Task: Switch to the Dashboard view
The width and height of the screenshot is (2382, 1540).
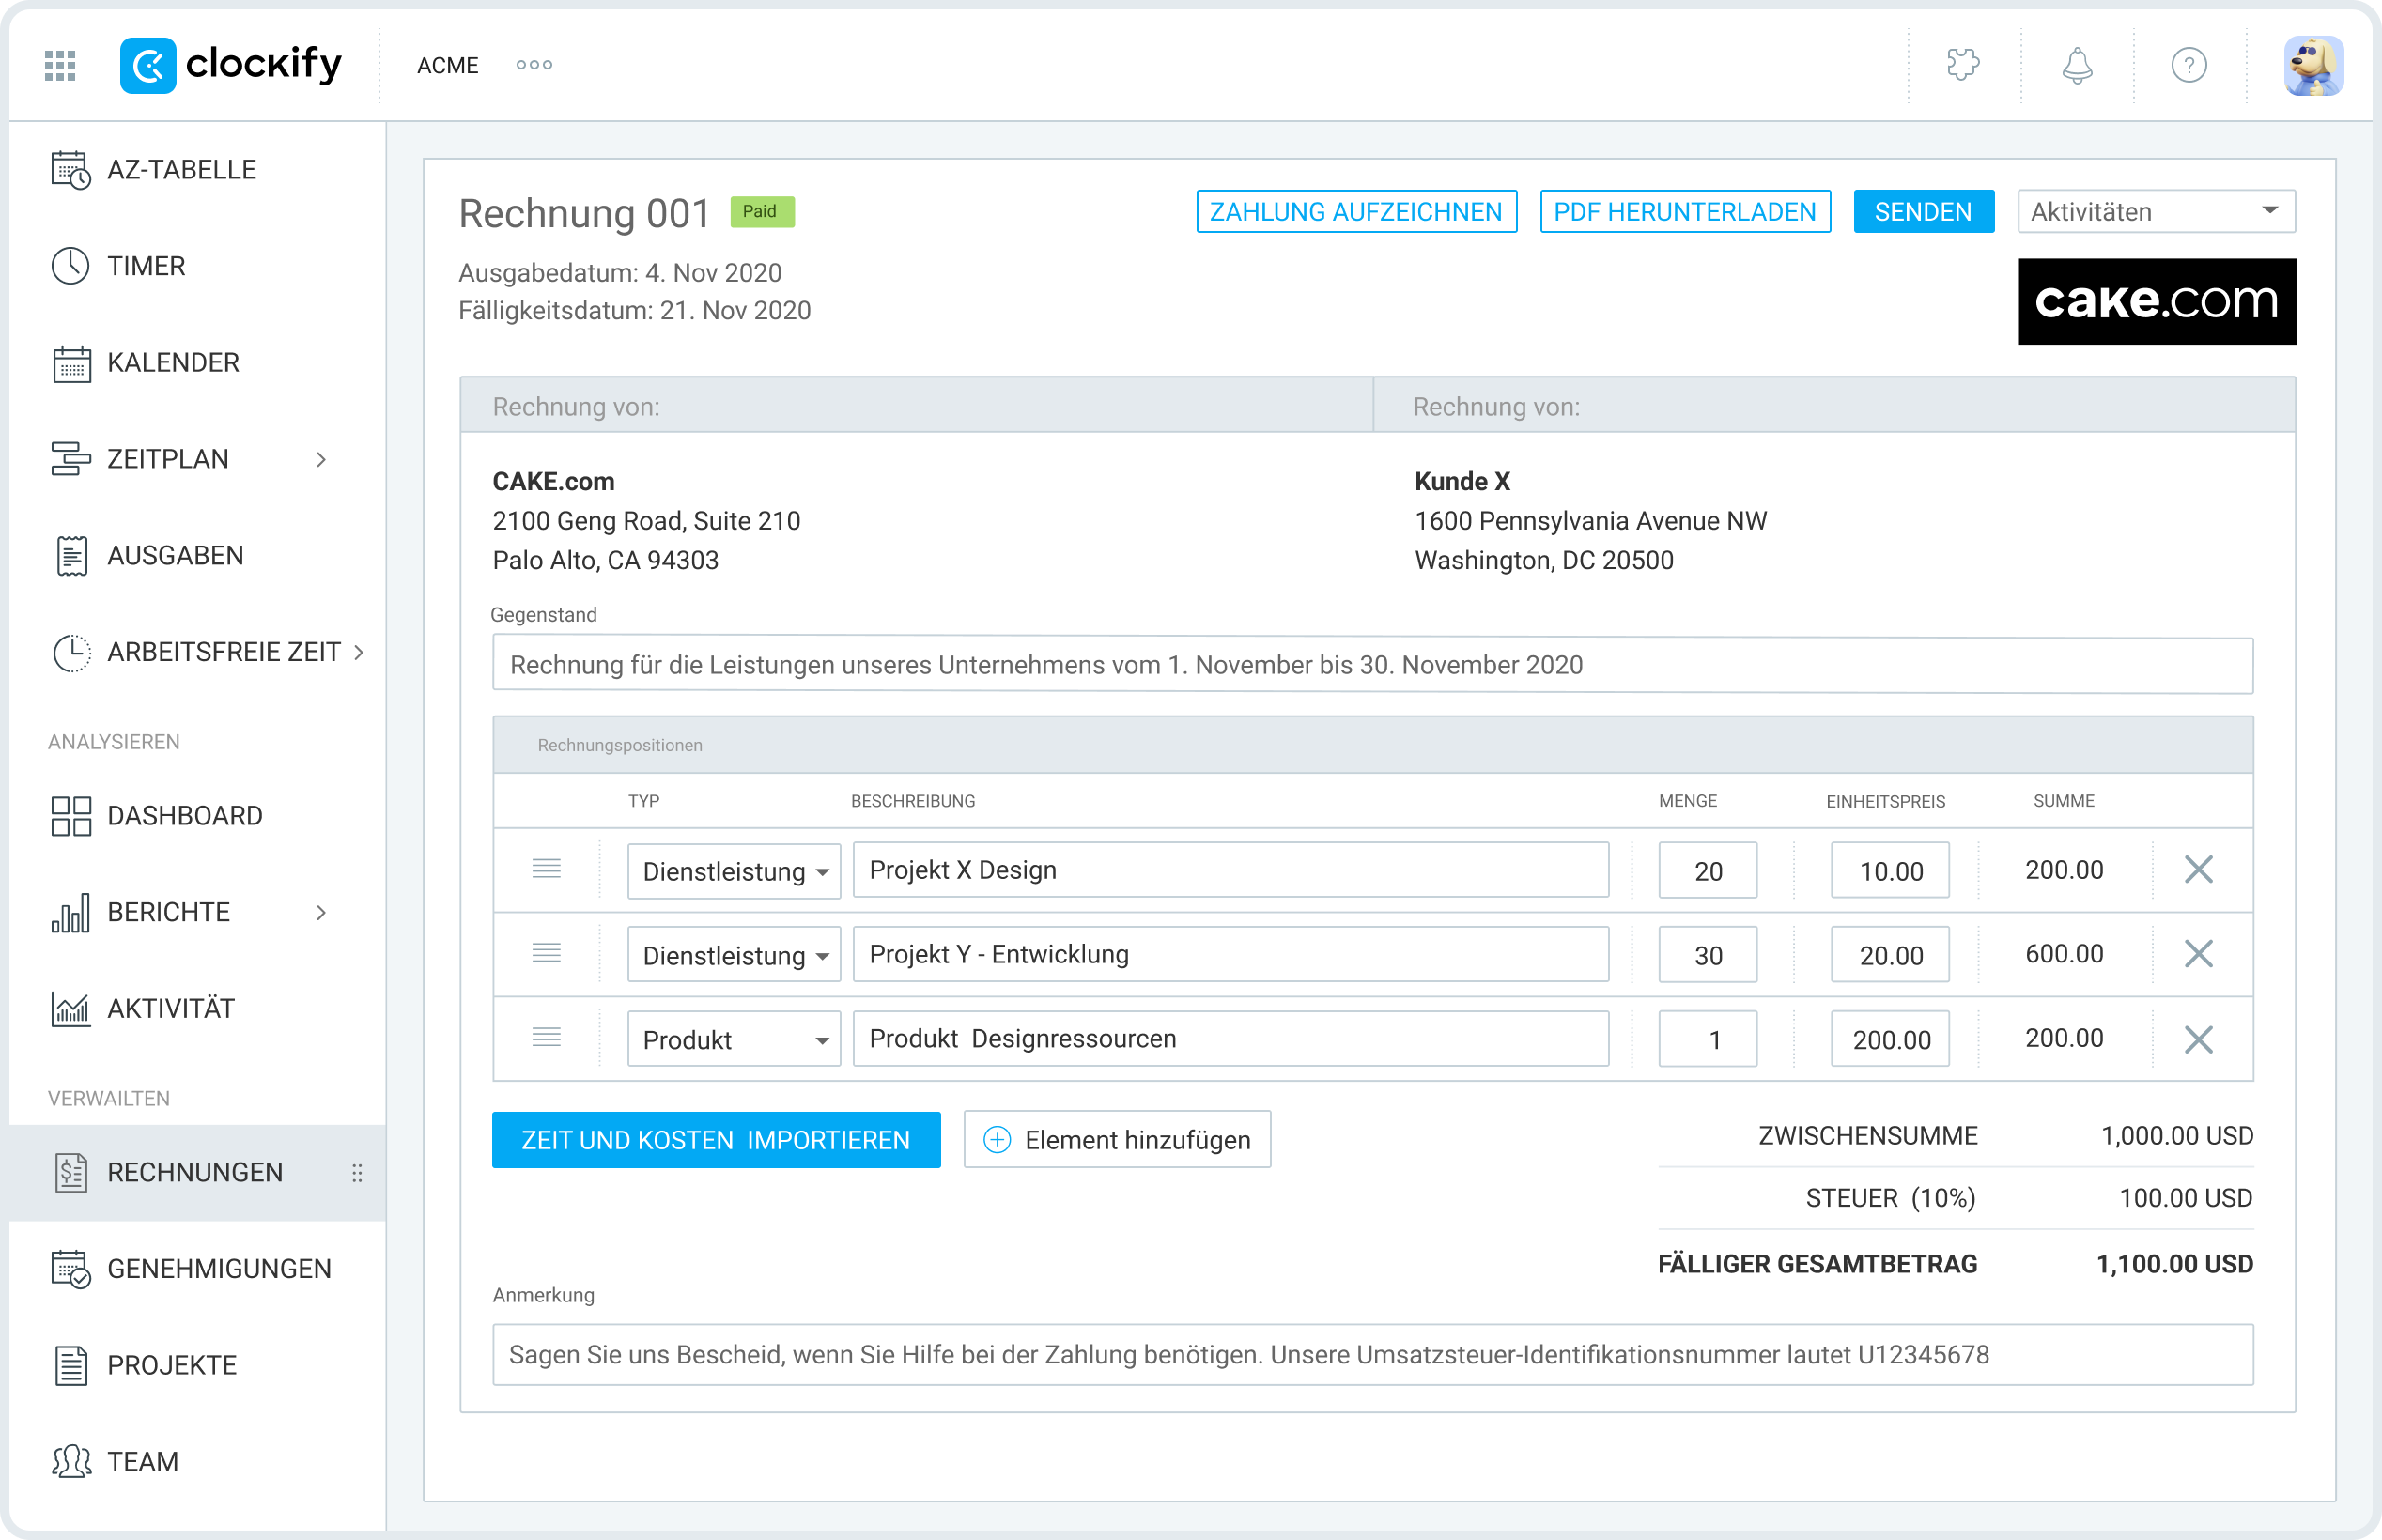Action: click(185, 815)
